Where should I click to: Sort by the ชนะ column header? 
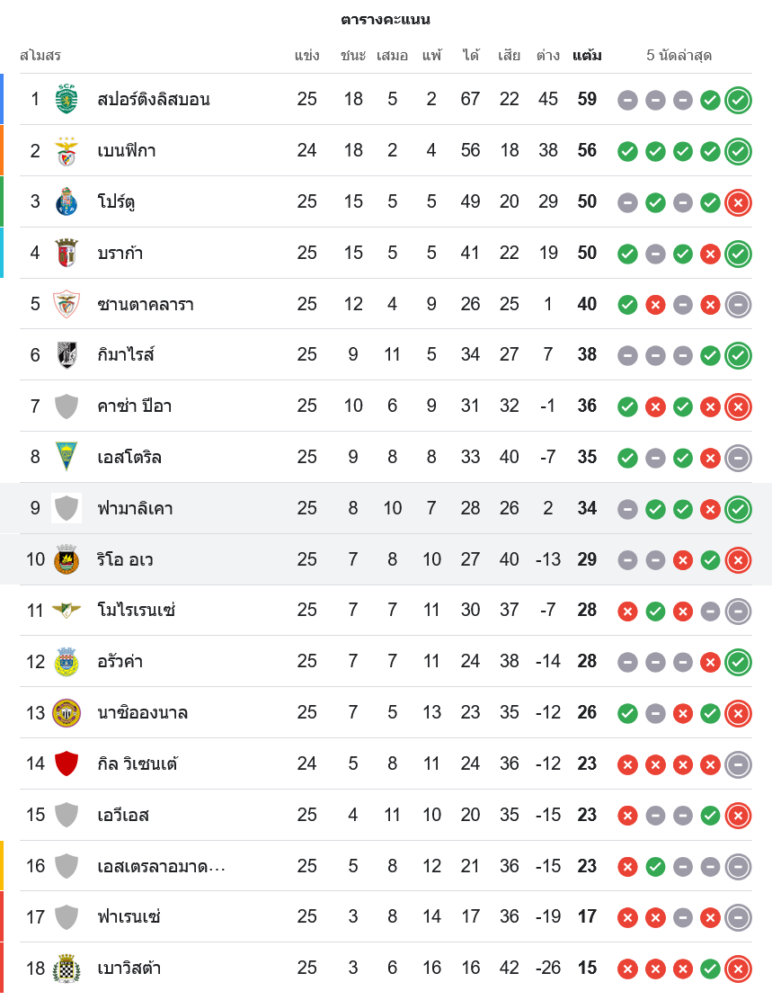pos(353,55)
